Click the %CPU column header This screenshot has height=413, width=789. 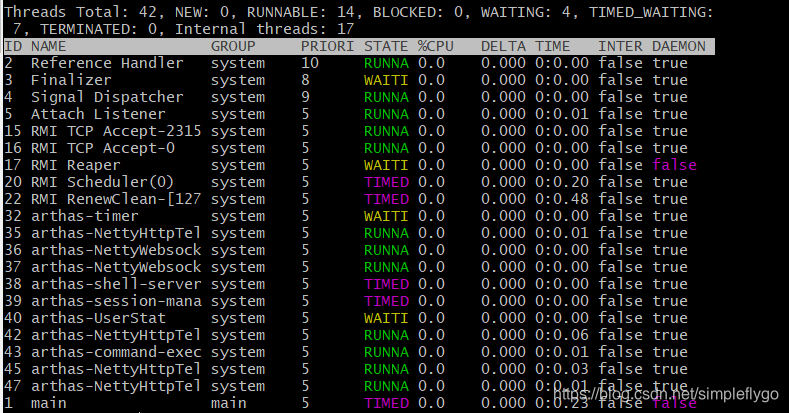(436, 46)
